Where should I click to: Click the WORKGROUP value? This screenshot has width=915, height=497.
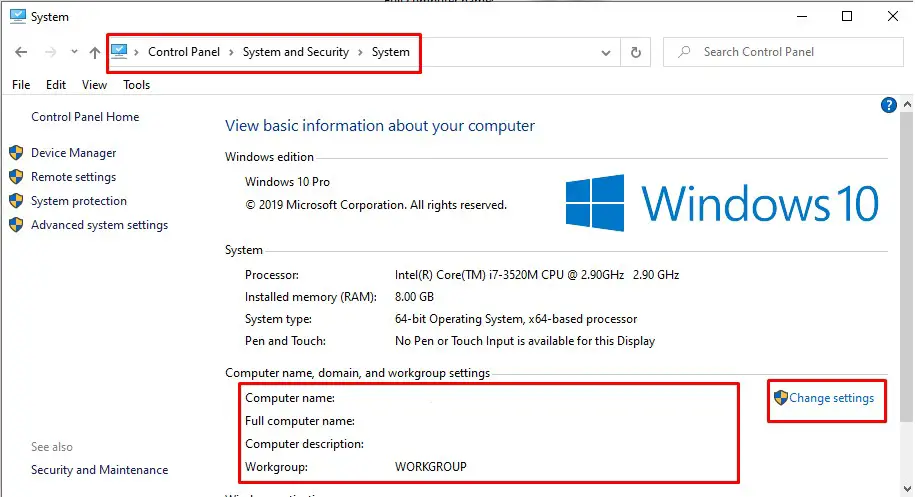pyautogui.click(x=431, y=467)
